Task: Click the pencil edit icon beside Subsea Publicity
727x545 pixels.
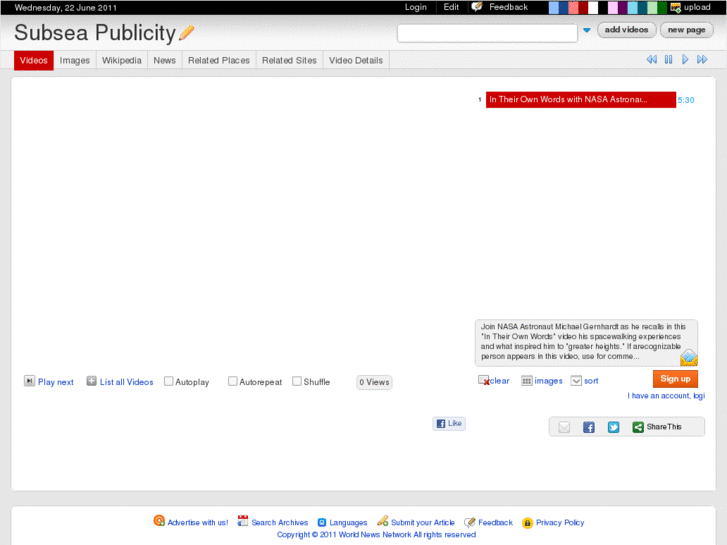Action: 186,32
